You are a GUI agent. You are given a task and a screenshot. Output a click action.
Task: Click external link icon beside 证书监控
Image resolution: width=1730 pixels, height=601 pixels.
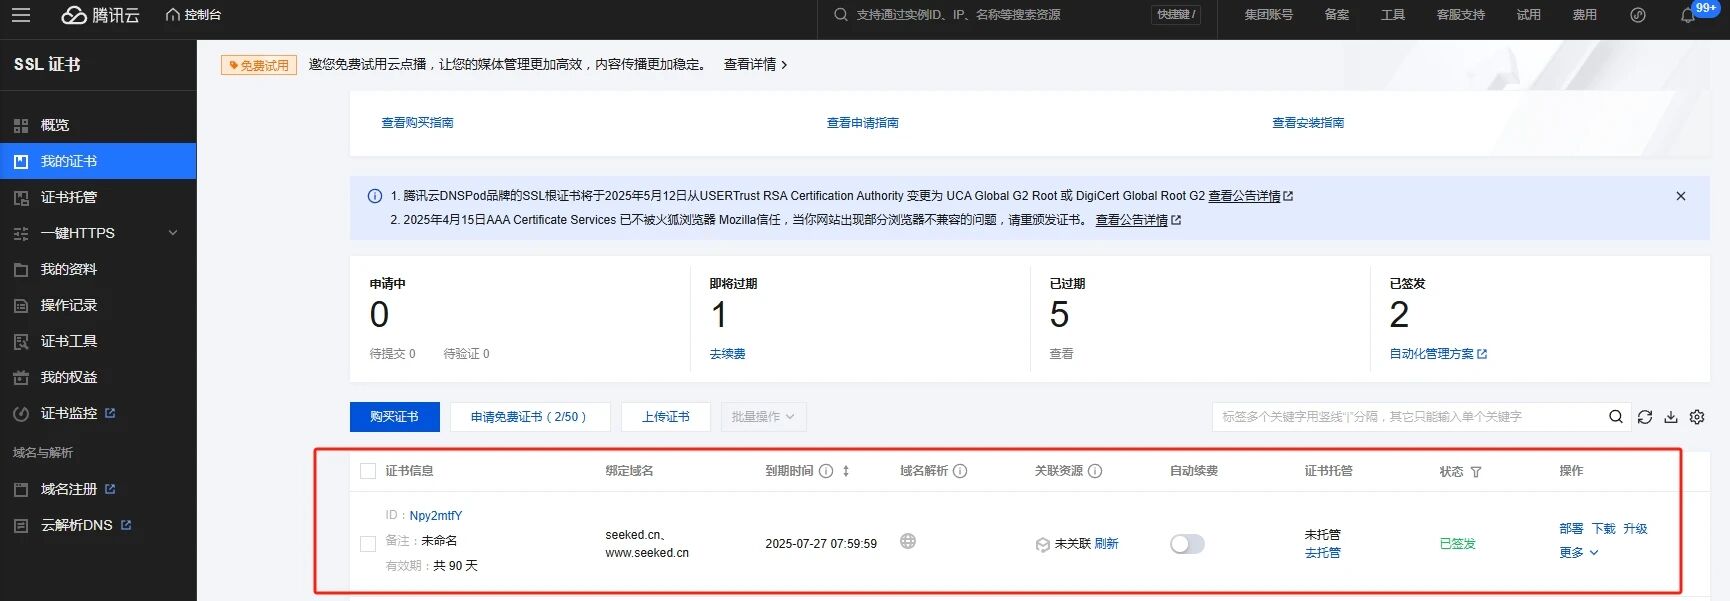click(x=110, y=412)
